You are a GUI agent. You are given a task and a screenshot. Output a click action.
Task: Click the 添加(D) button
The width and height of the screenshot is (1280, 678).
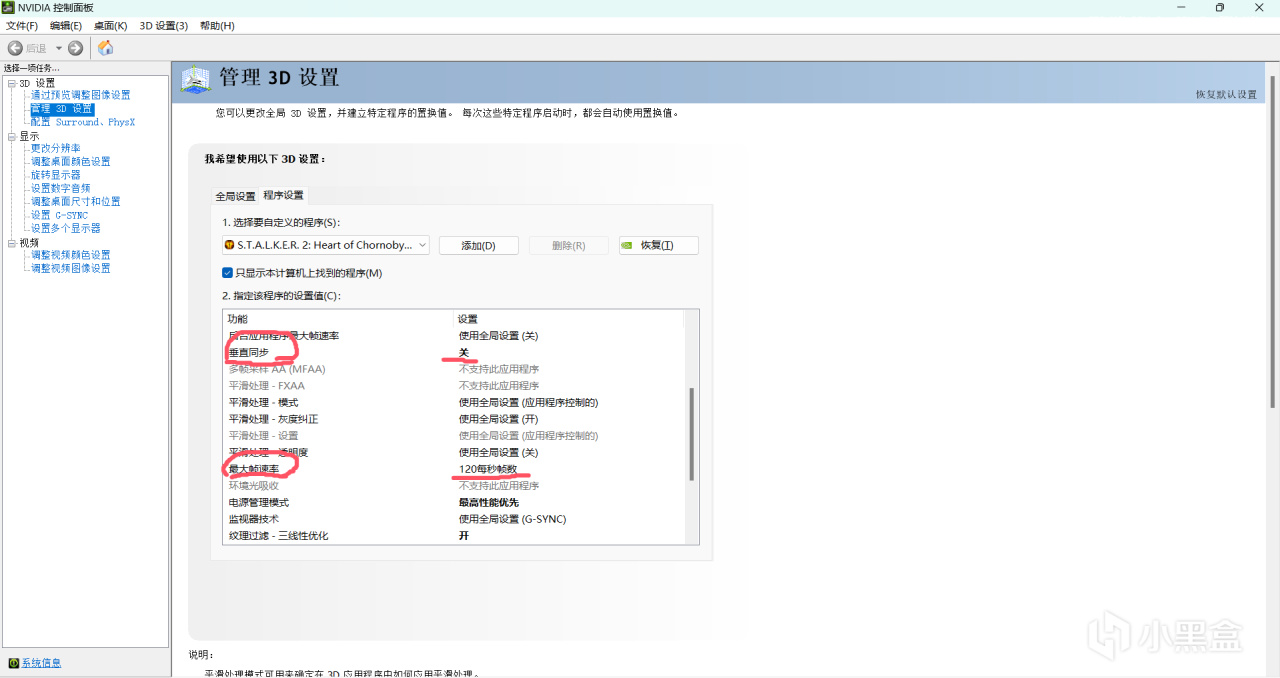479,245
